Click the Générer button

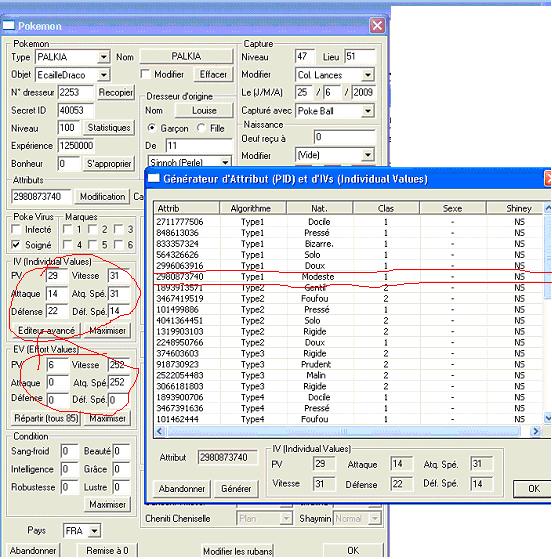coord(236,488)
